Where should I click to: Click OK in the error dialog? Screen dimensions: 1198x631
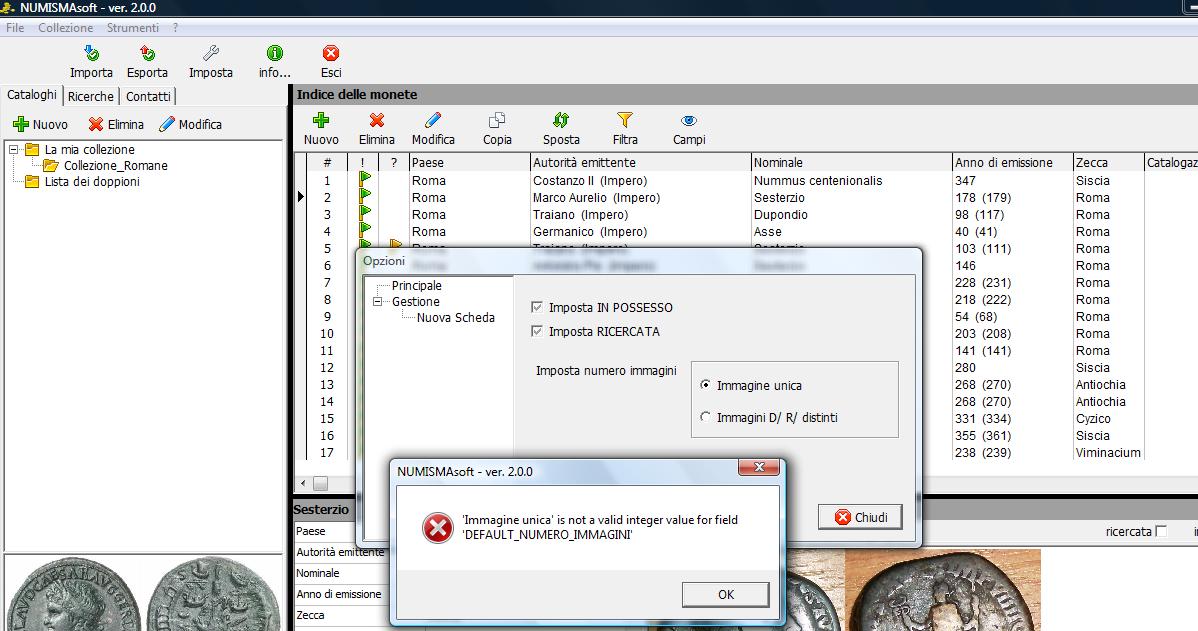pyautogui.click(x=725, y=594)
